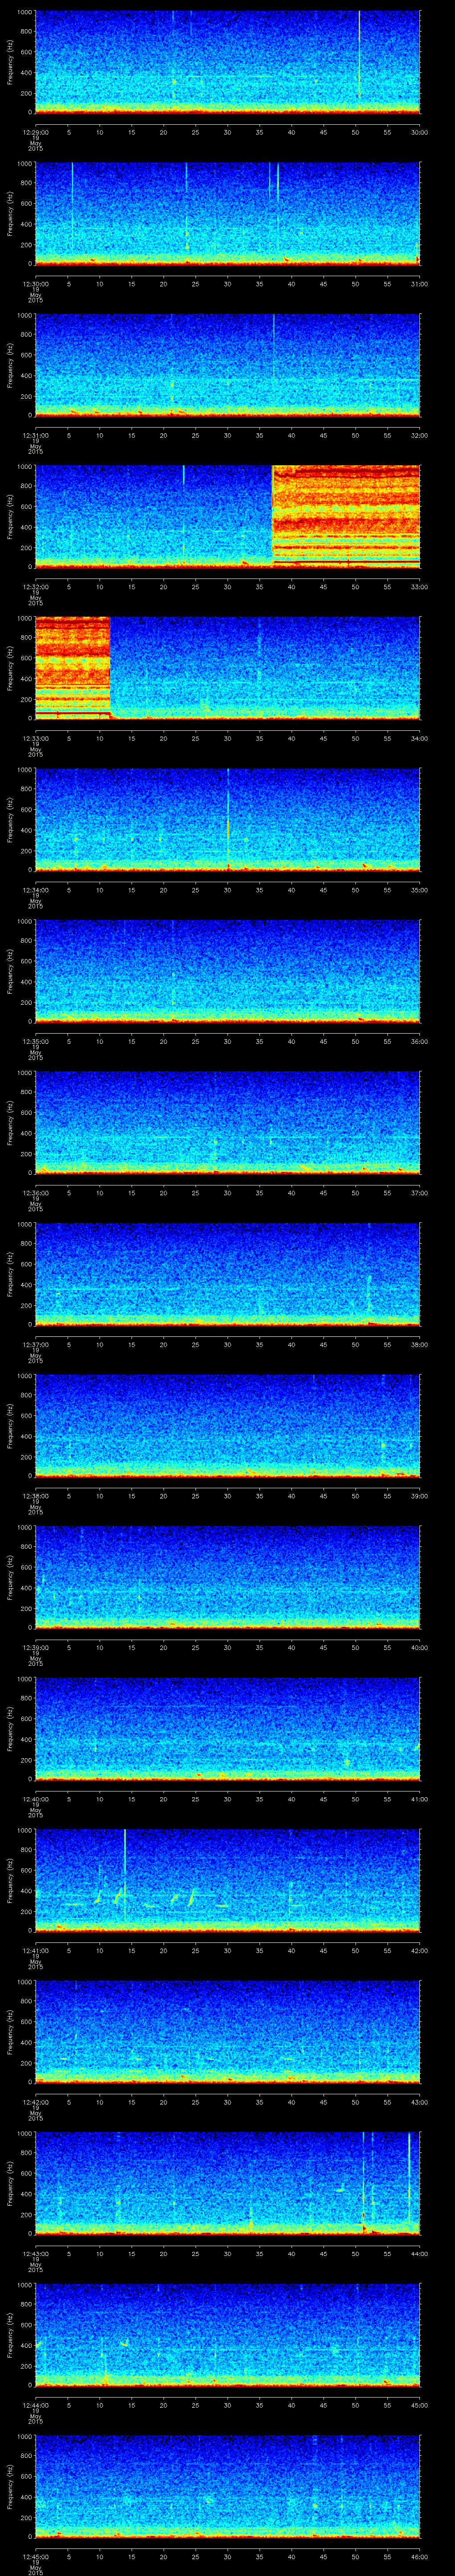Click the 12:41:00 start time label

(35, 1950)
